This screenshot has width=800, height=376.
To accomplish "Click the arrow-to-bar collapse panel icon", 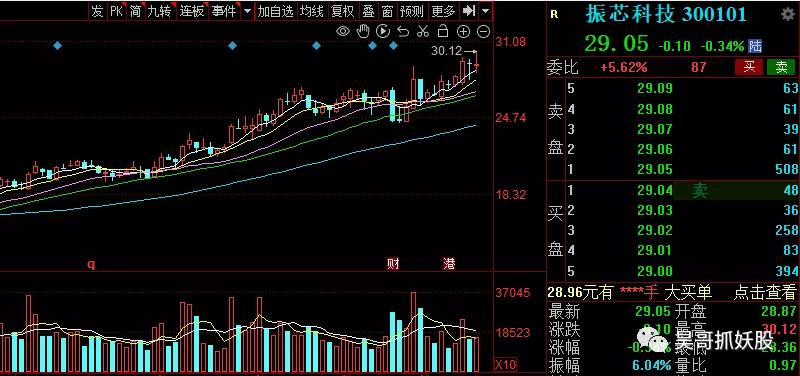I will click(x=469, y=11).
